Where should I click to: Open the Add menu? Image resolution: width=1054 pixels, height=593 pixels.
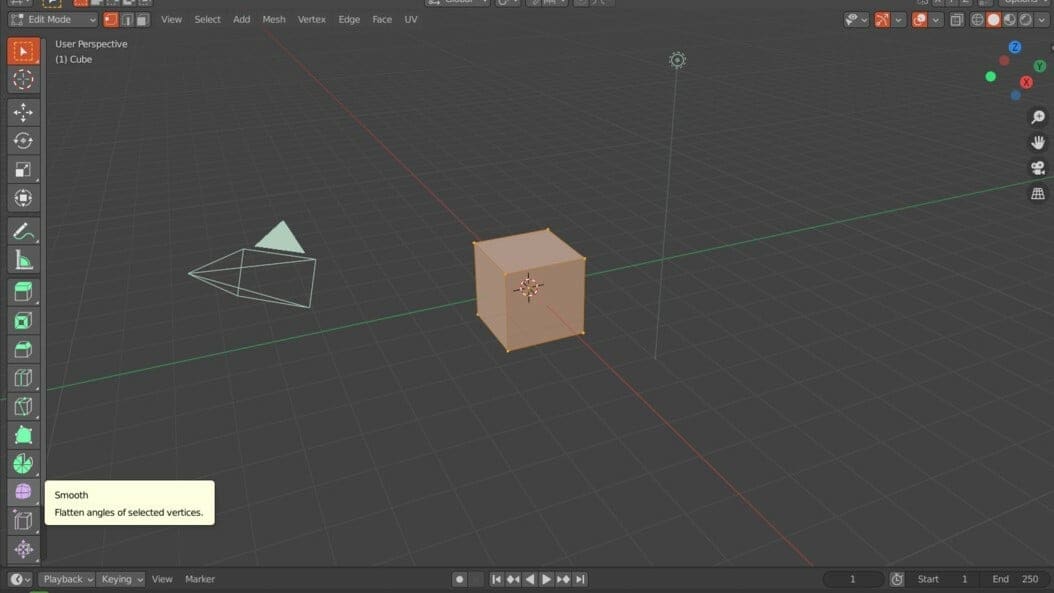pyautogui.click(x=241, y=19)
